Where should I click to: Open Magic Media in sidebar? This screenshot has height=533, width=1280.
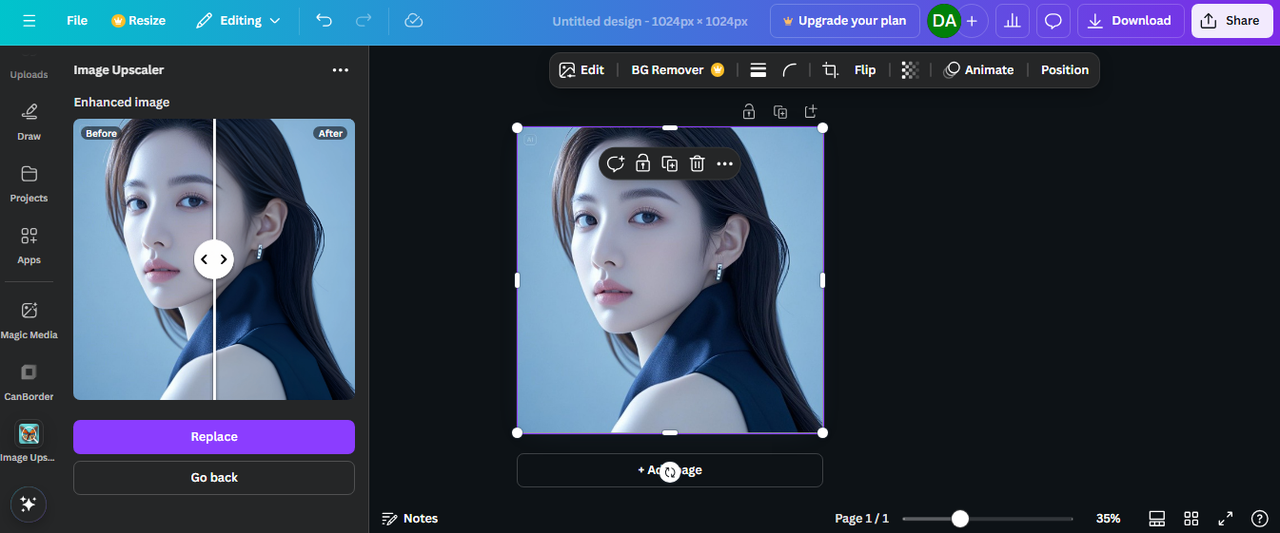(x=29, y=321)
